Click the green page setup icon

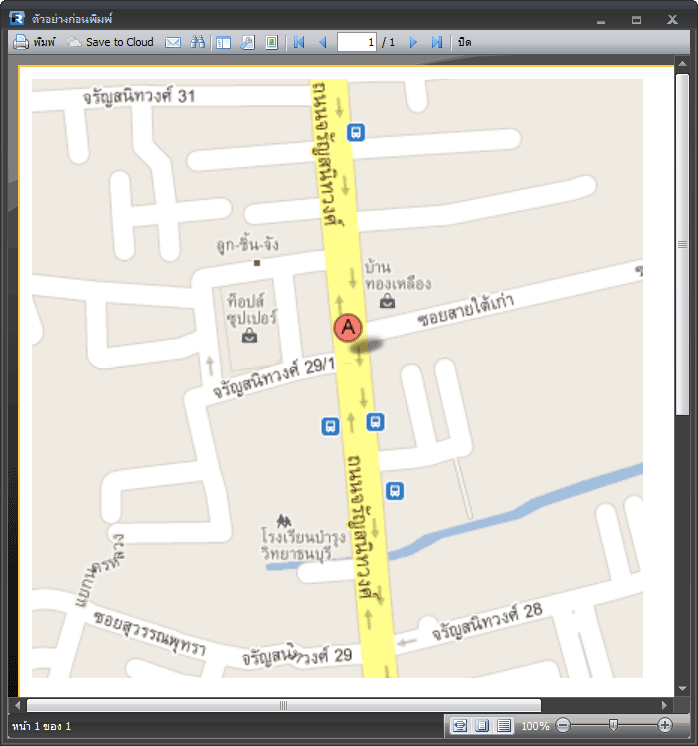coord(271,42)
